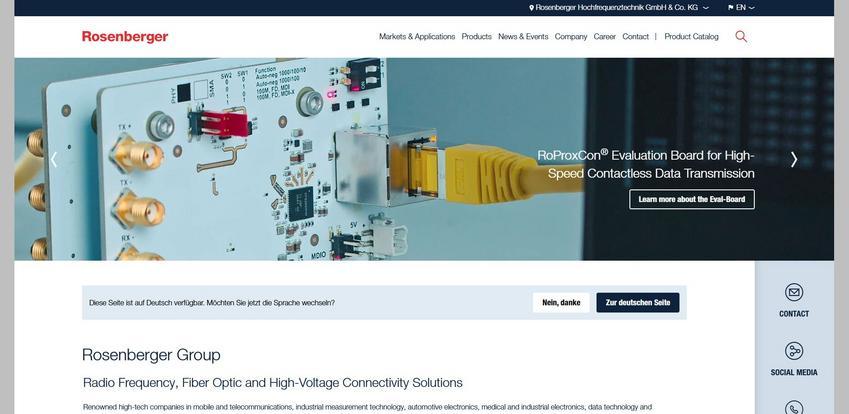Click the flag icon beside EN
Screen dimensions: 849x414
point(730,8)
